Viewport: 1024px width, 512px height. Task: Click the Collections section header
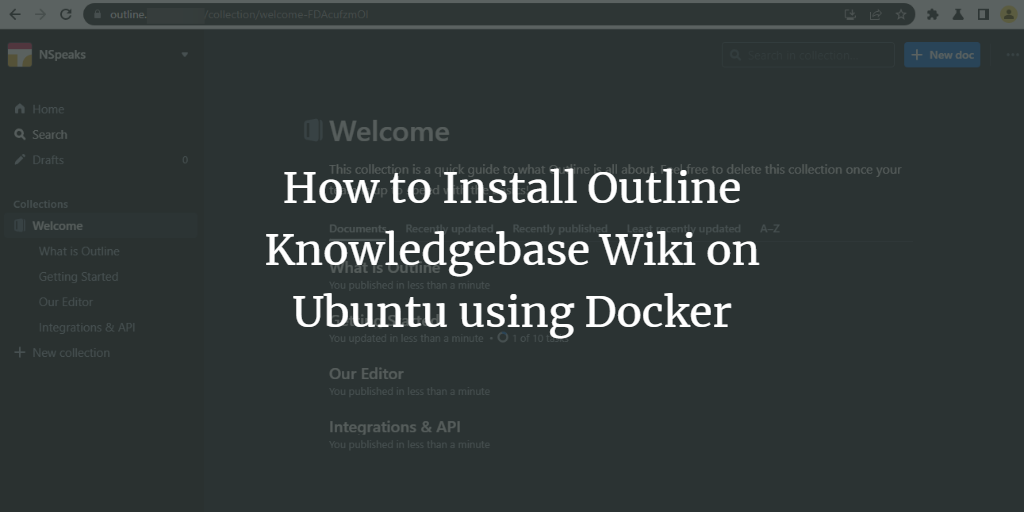coord(40,204)
